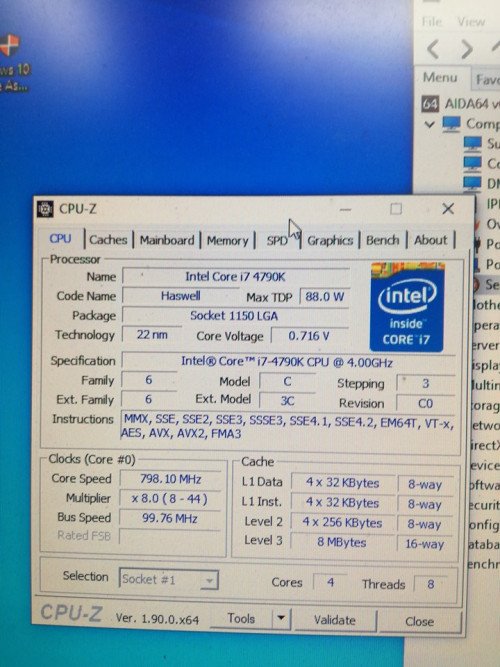Show the About tab in CPU-Z

431,240
